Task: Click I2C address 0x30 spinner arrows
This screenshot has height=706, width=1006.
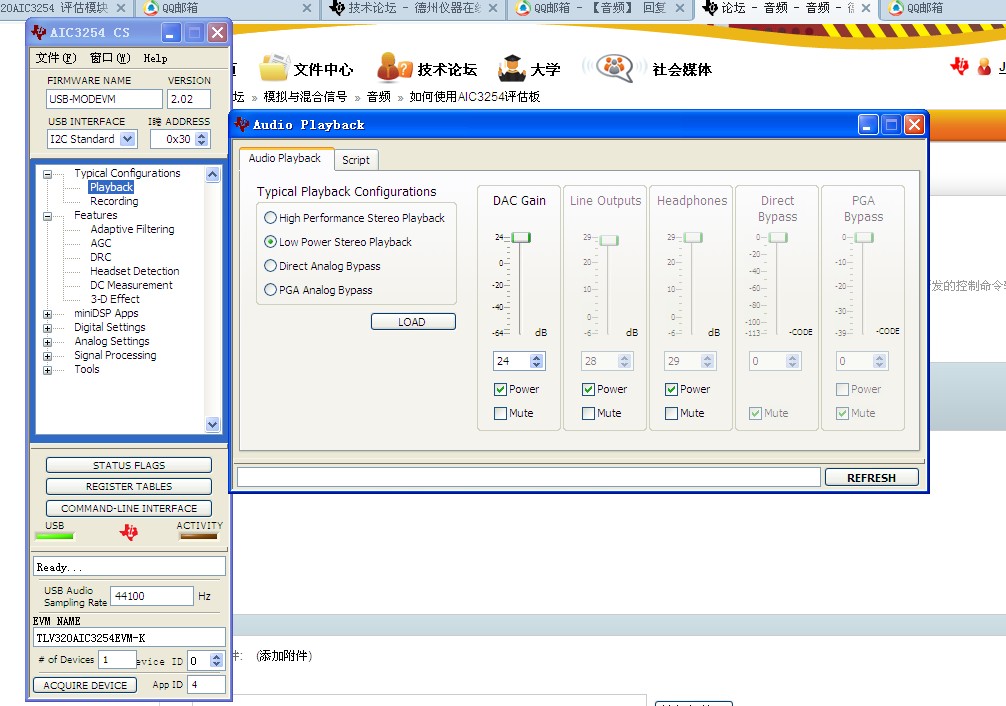Action: [201, 139]
